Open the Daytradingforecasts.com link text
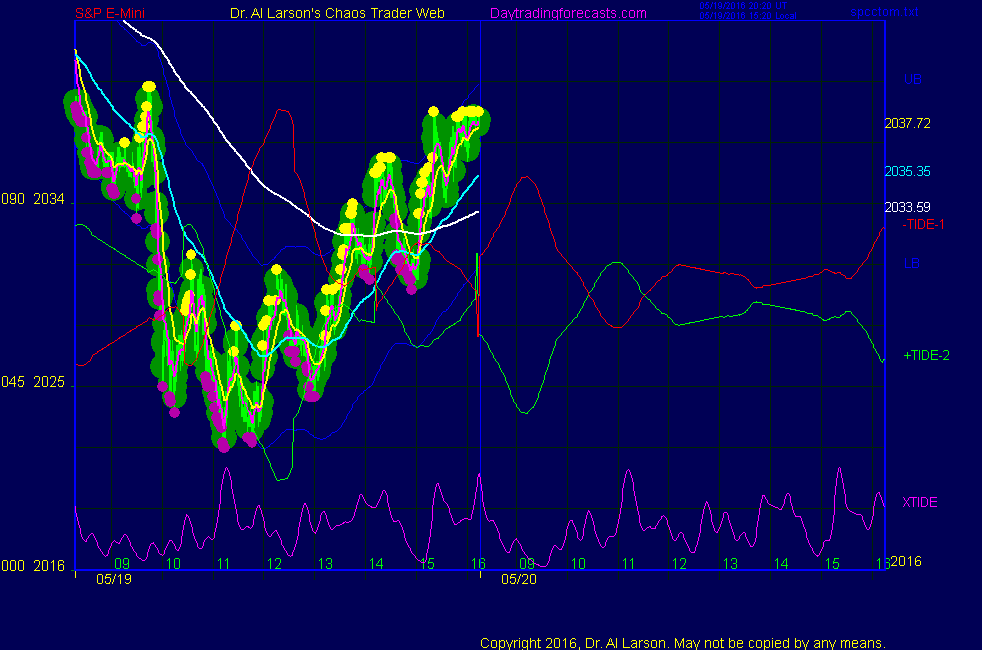The image size is (982, 650). [568, 13]
